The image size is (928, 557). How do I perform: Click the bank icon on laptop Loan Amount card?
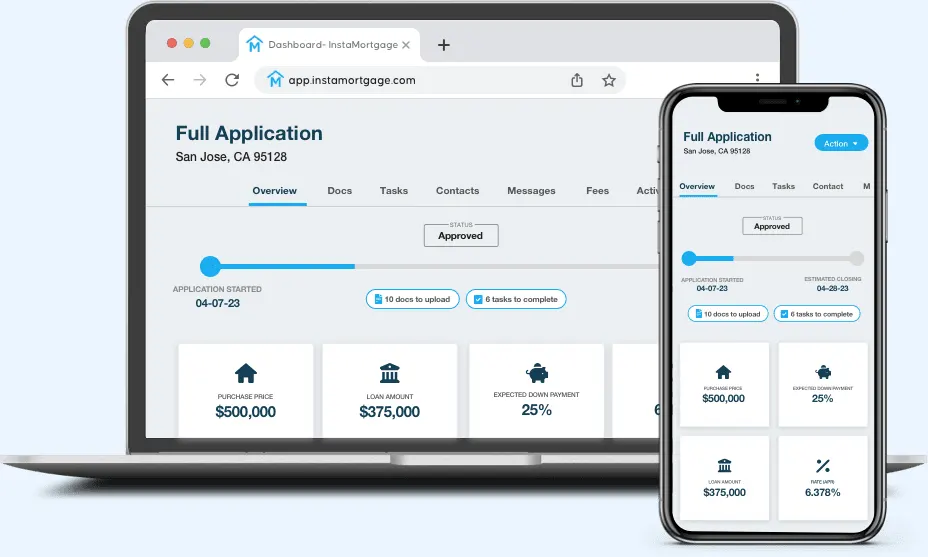coord(389,374)
